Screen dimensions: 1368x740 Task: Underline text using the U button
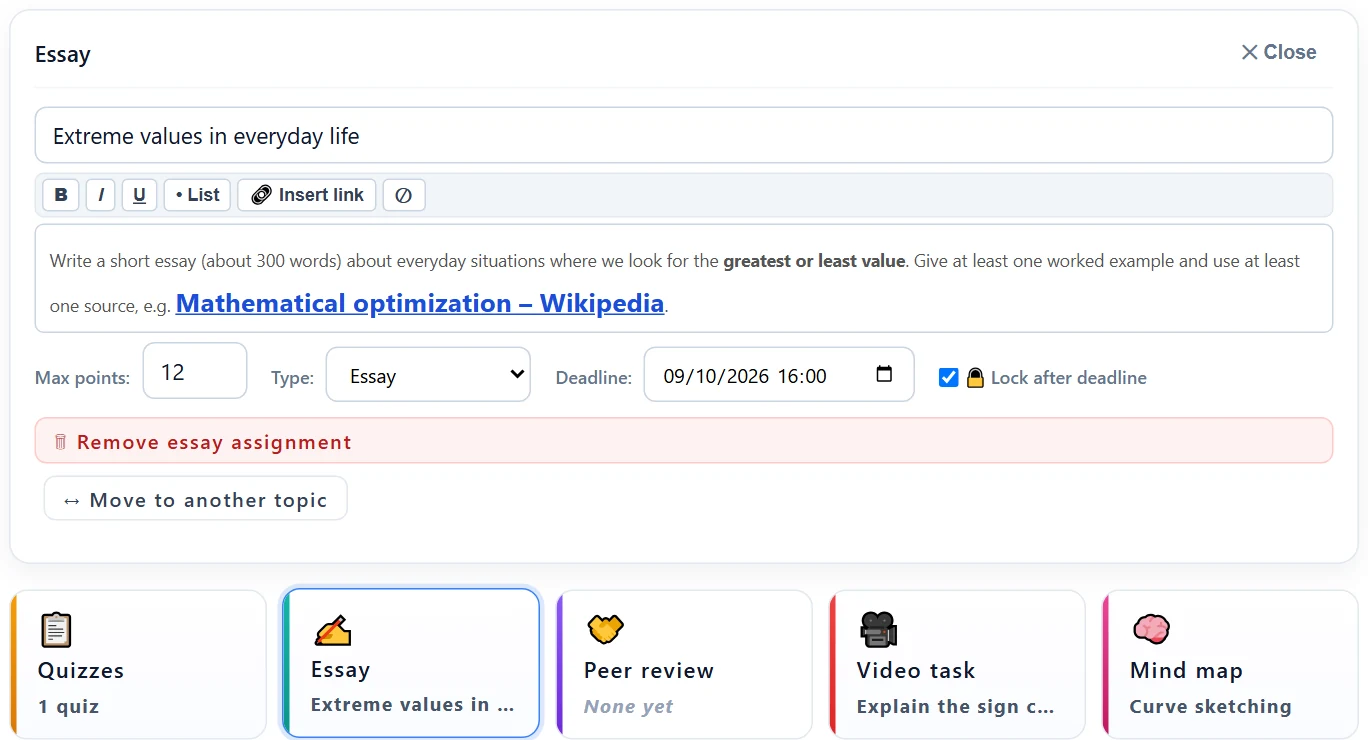pyautogui.click(x=139, y=195)
